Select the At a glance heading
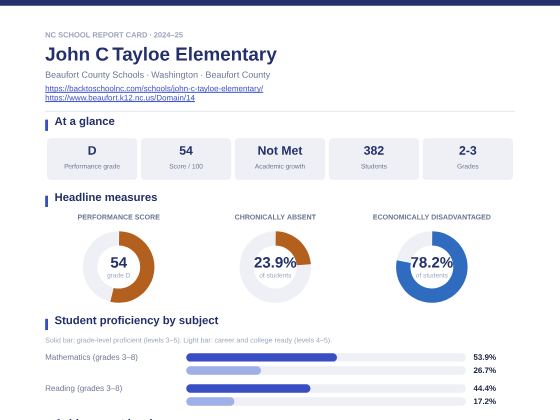The height and width of the screenshot is (420, 560). tap(84, 121)
